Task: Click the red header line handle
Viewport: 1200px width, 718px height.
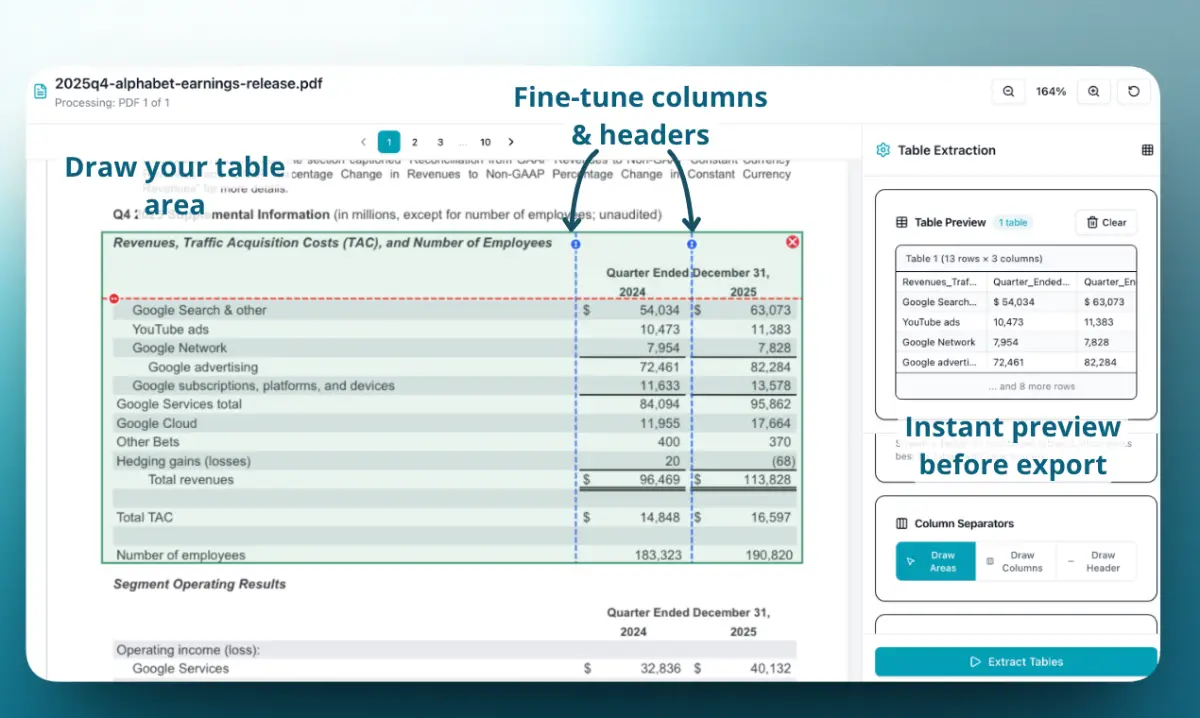Action: (x=113, y=298)
